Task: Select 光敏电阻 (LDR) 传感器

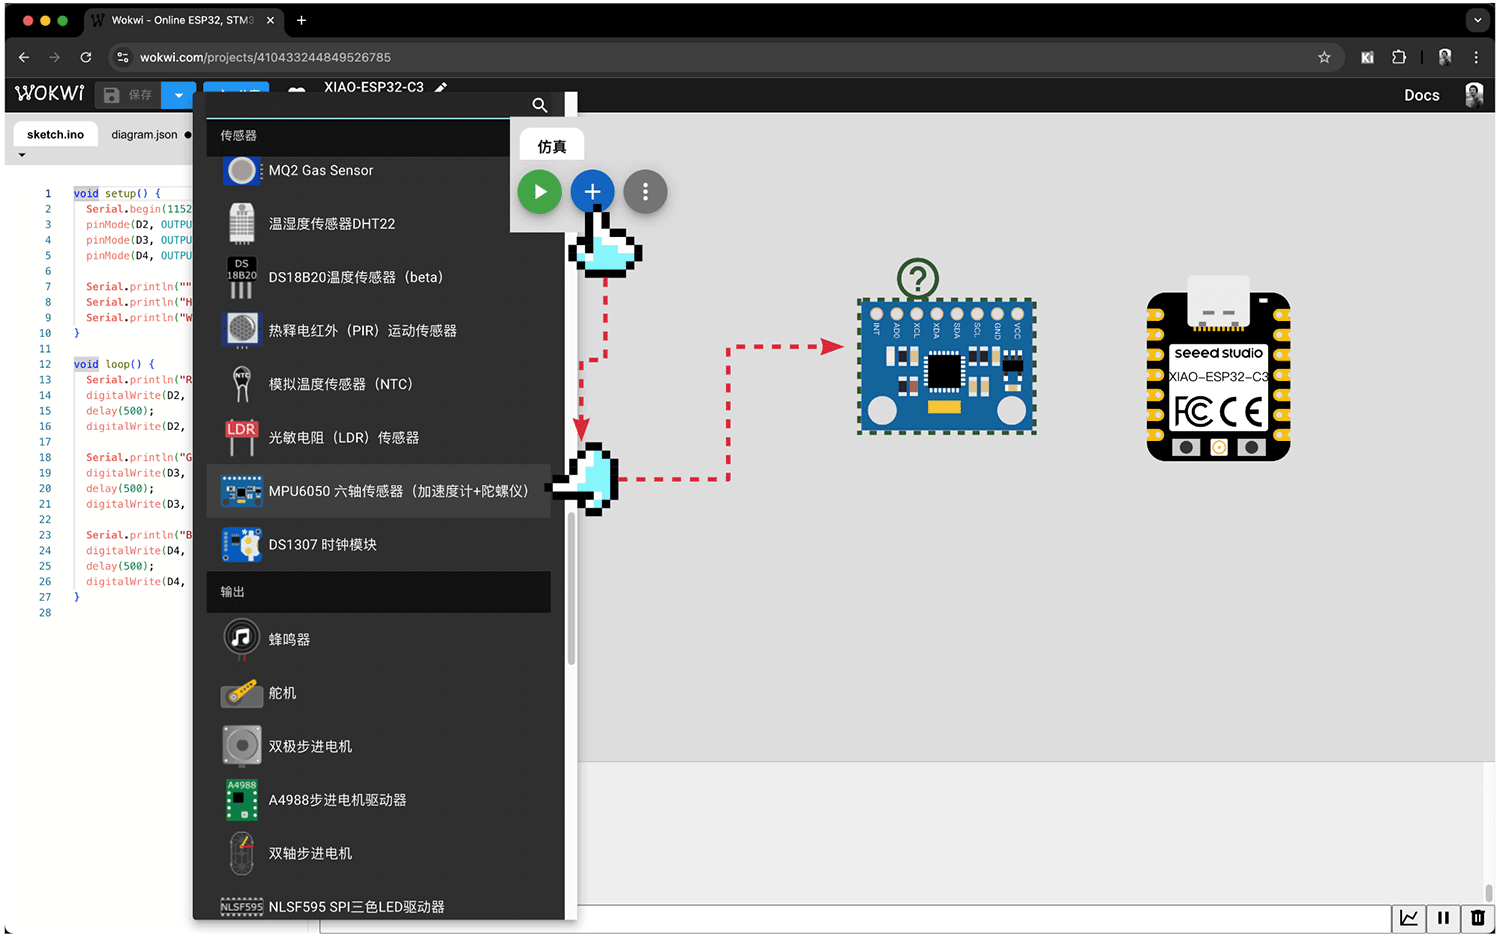Action: [378, 438]
